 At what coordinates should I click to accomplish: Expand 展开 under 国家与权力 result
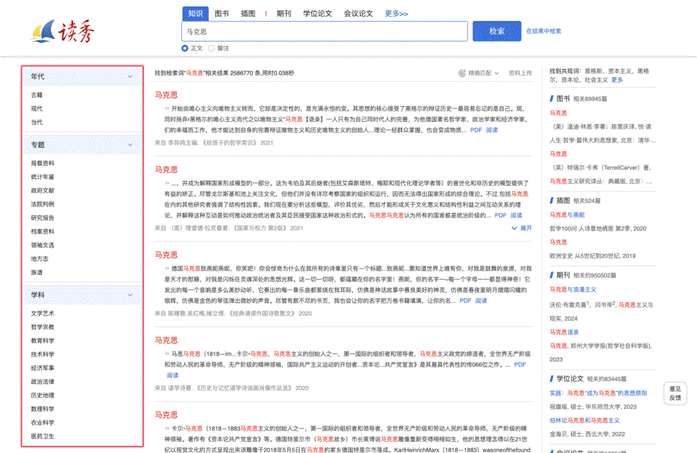[521, 228]
